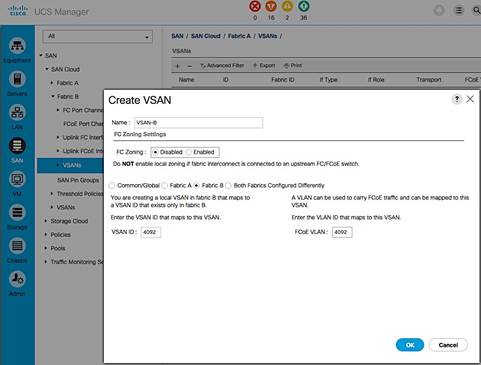481x365 pixels.
Task: Select SAN Pin Groups in tree
Action: tap(78, 180)
